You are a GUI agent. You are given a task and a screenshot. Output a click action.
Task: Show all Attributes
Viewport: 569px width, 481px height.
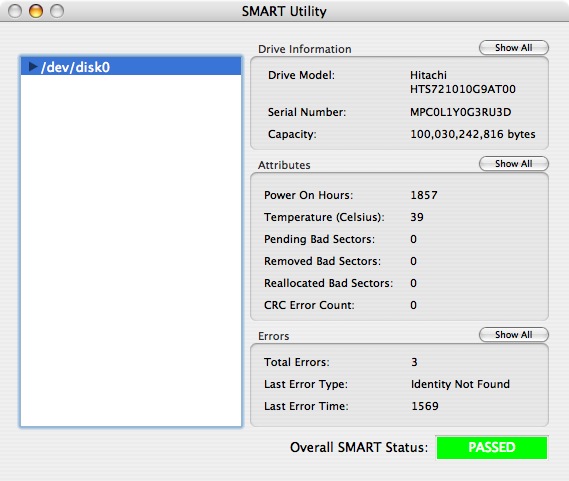click(x=513, y=164)
